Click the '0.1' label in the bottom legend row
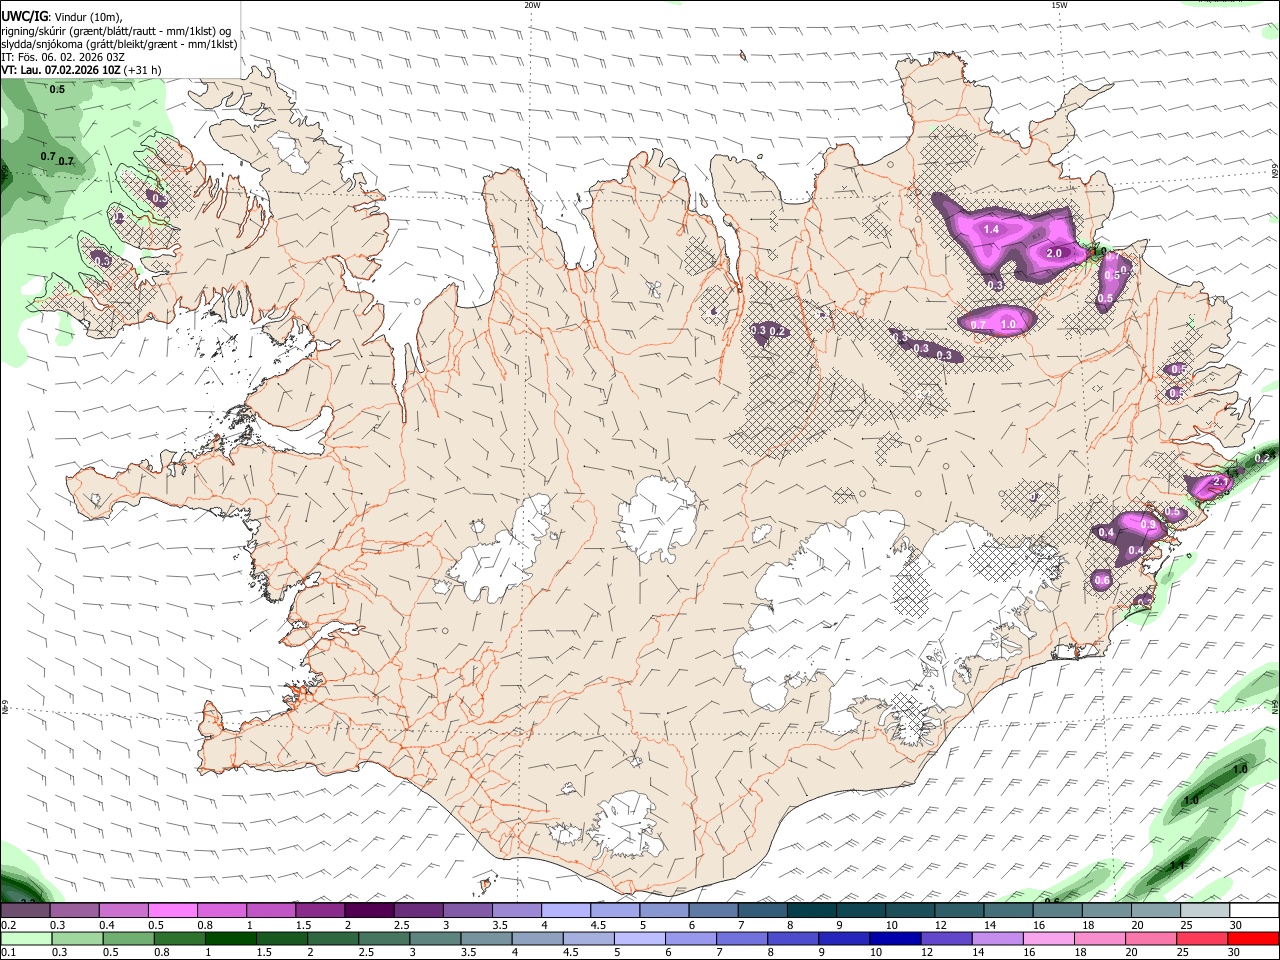The height and width of the screenshot is (960, 1280). (x=8, y=953)
